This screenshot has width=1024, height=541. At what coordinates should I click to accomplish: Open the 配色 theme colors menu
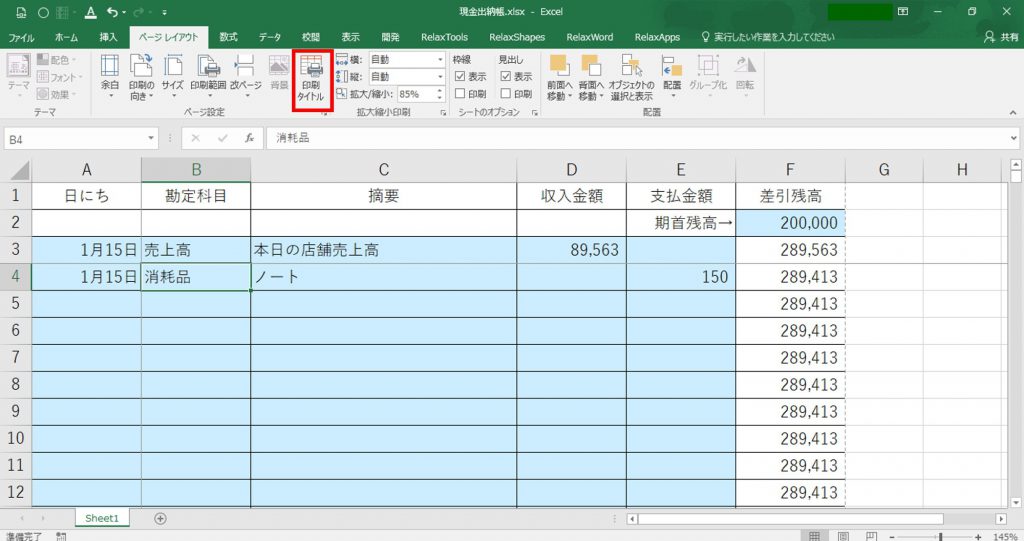[x=56, y=59]
